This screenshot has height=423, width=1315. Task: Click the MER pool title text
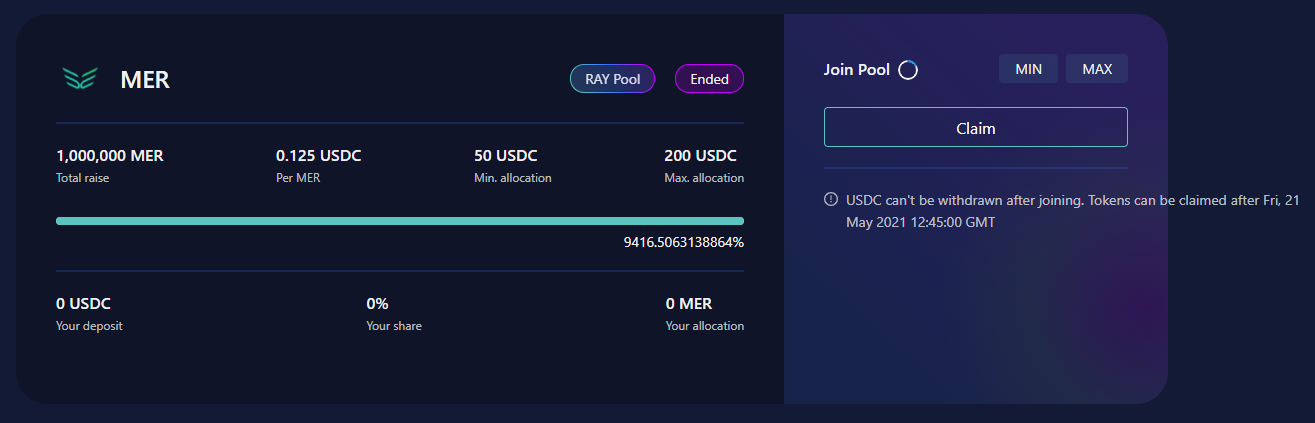(145, 80)
